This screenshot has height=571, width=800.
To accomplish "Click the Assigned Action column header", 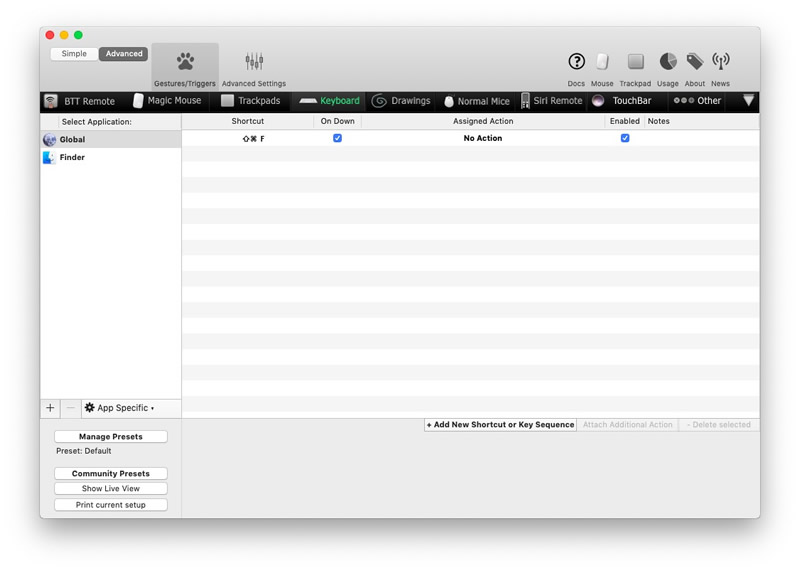I will (x=483, y=121).
